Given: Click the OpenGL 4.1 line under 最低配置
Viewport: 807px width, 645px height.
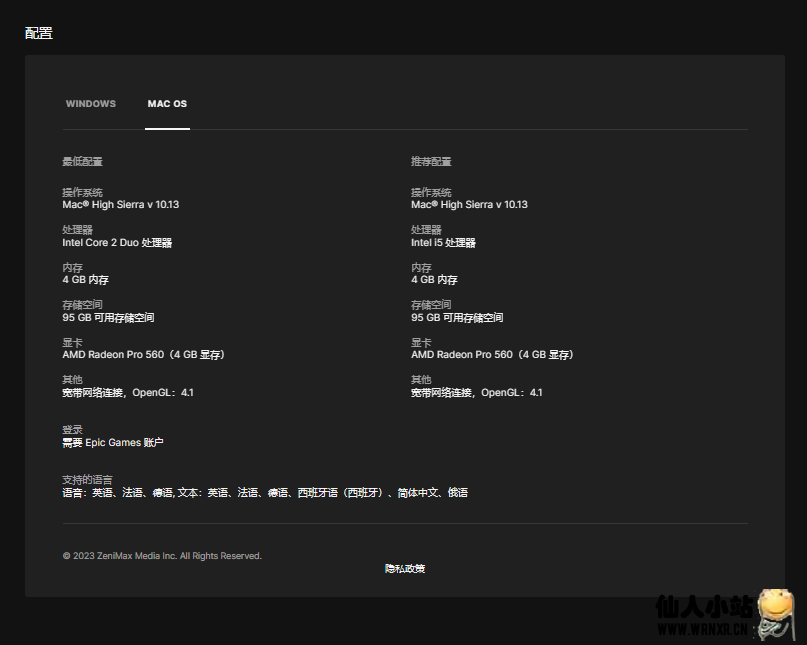Looking at the screenshot, I should pyautogui.click(x=128, y=392).
